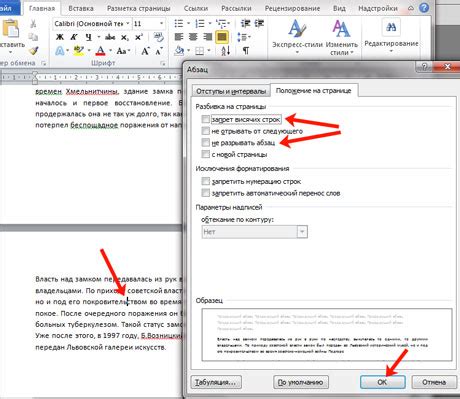Check не разрывать абзац option
This screenshot has width=460, height=399.
tap(206, 143)
